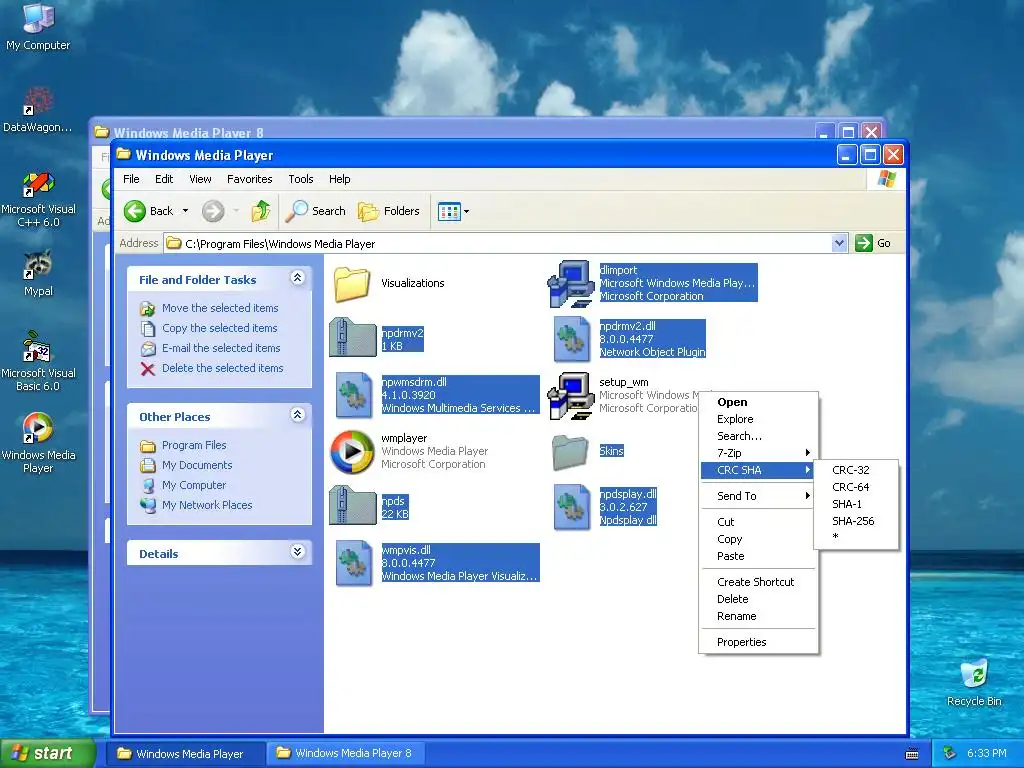Click the Back toolbar button
This screenshot has width=1024, height=768.
pyautogui.click(x=149, y=211)
